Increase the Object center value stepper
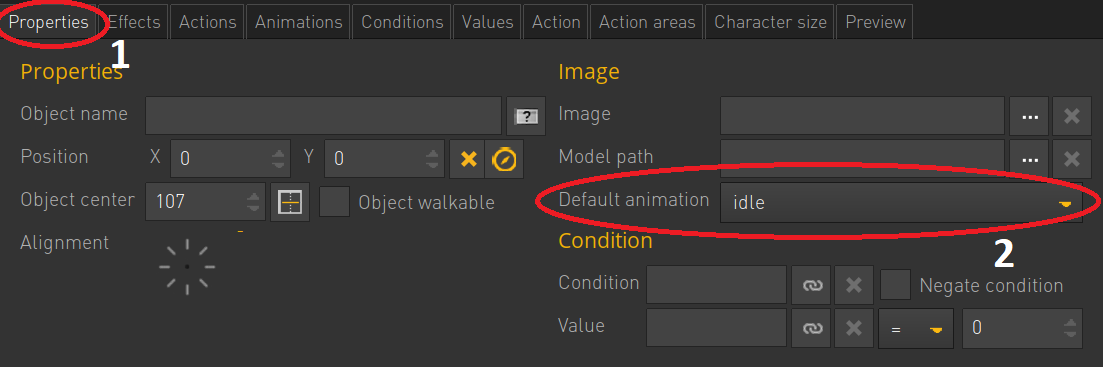The image size is (1103, 367). [x=254, y=195]
